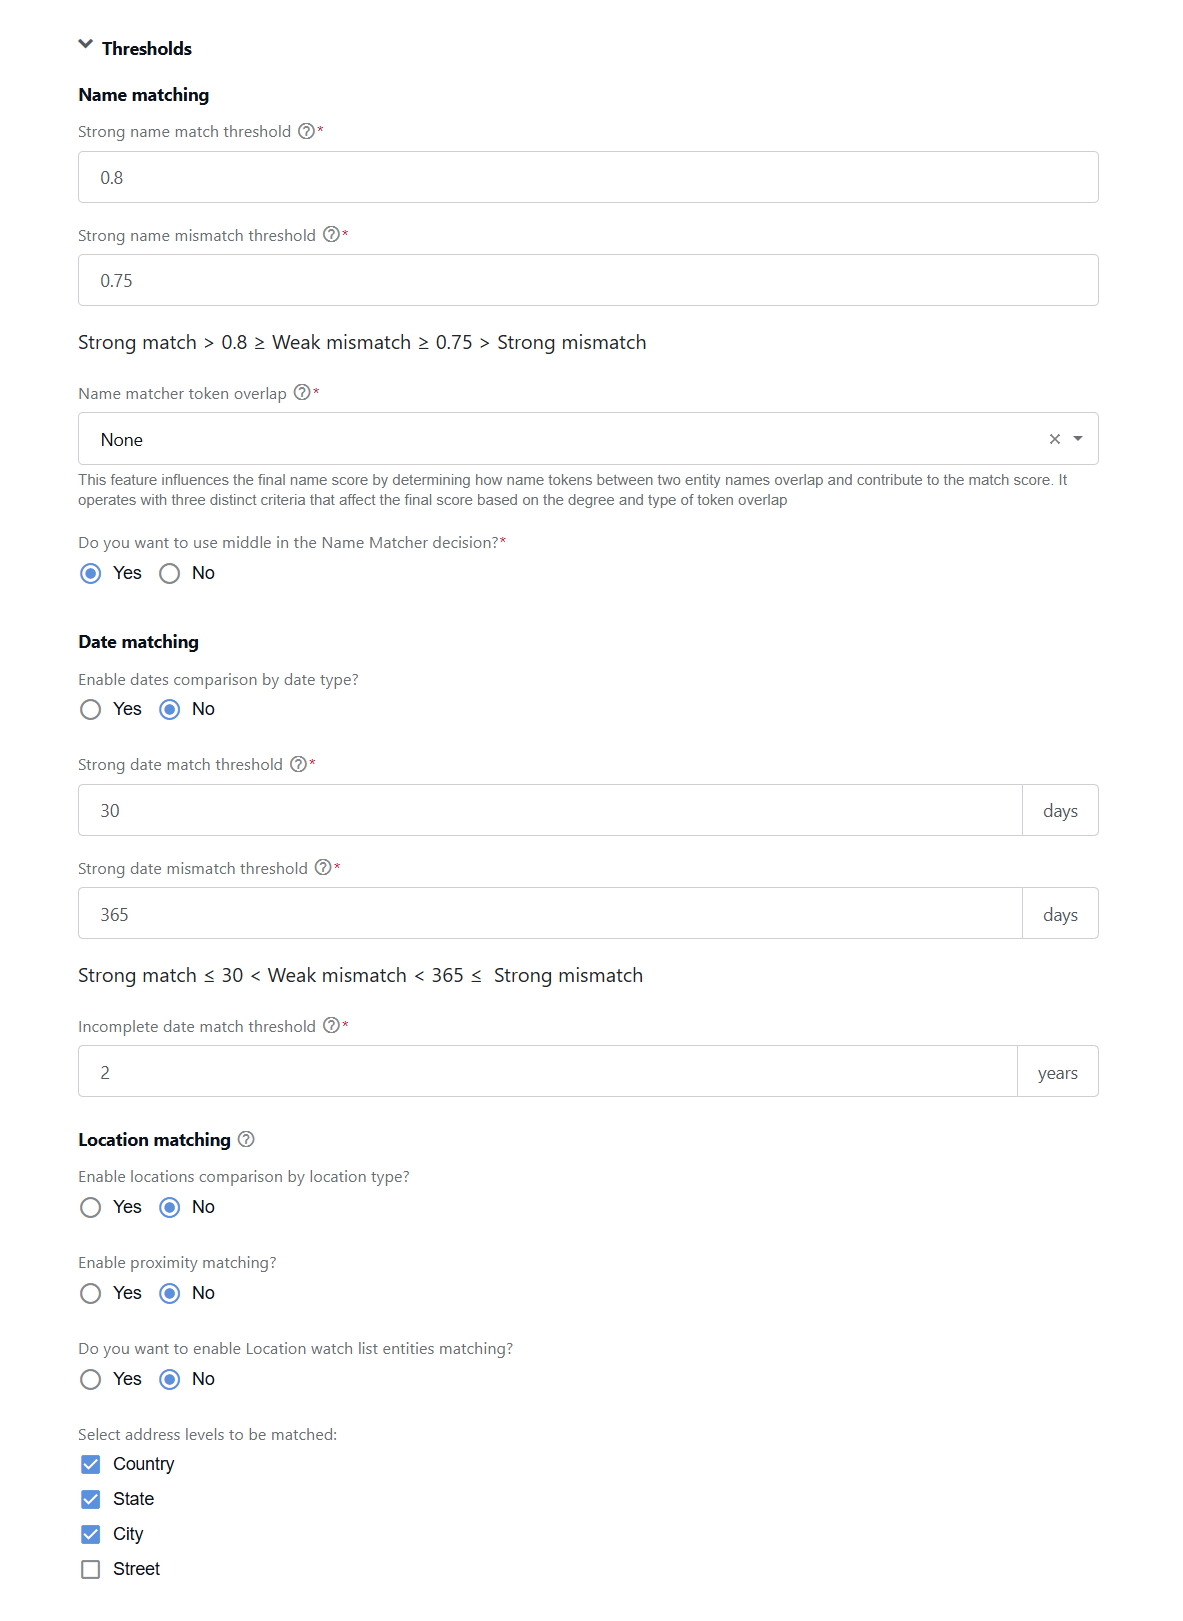Open help for Strong name match threshold
The image size is (1183, 1621).
coord(307,131)
